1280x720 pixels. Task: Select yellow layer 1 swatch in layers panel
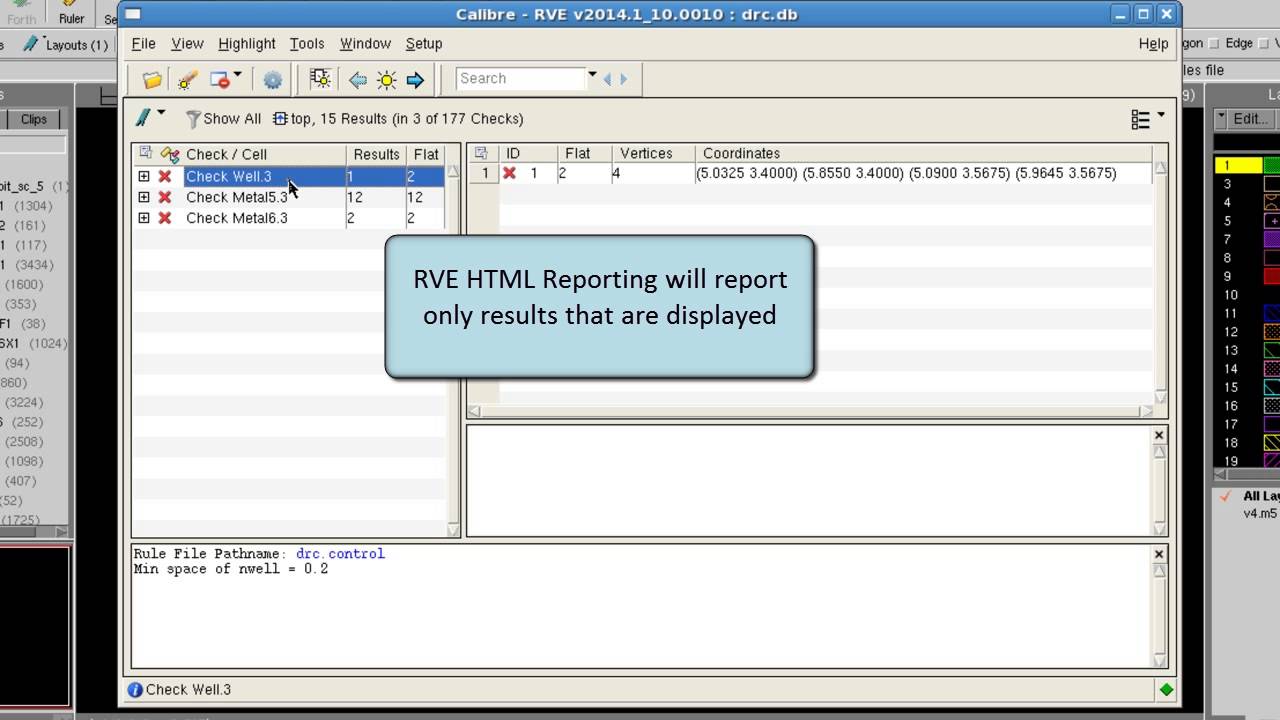[1237, 166]
